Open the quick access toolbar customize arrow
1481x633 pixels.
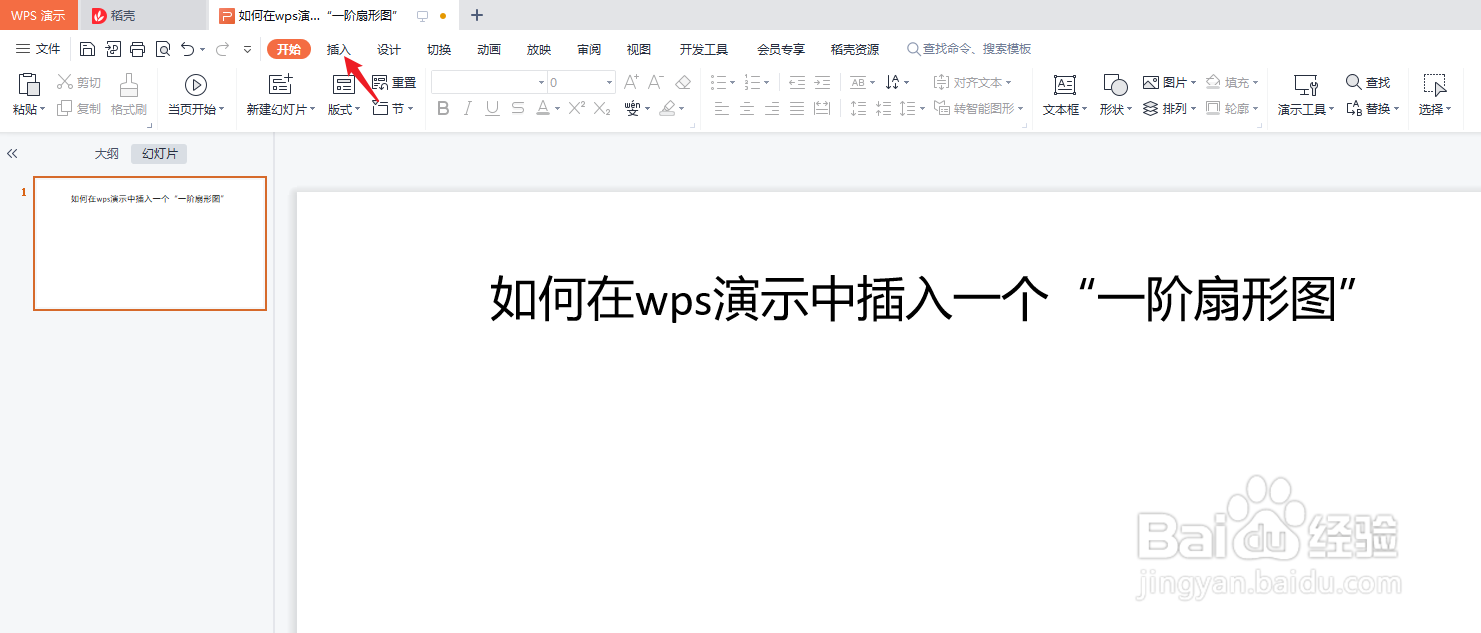coord(248,49)
